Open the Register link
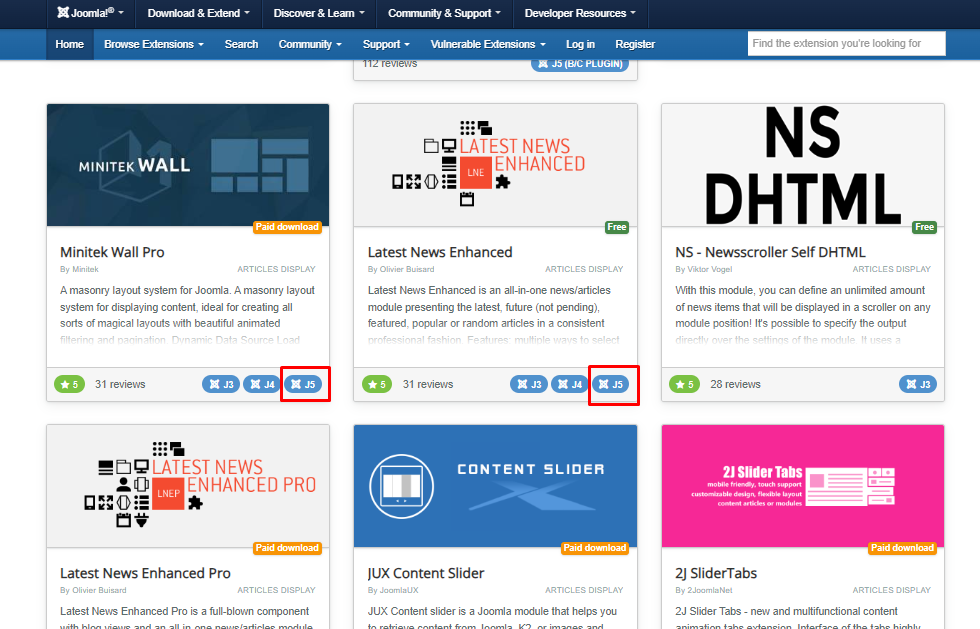Image resolution: width=980 pixels, height=629 pixels. pos(635,44)
